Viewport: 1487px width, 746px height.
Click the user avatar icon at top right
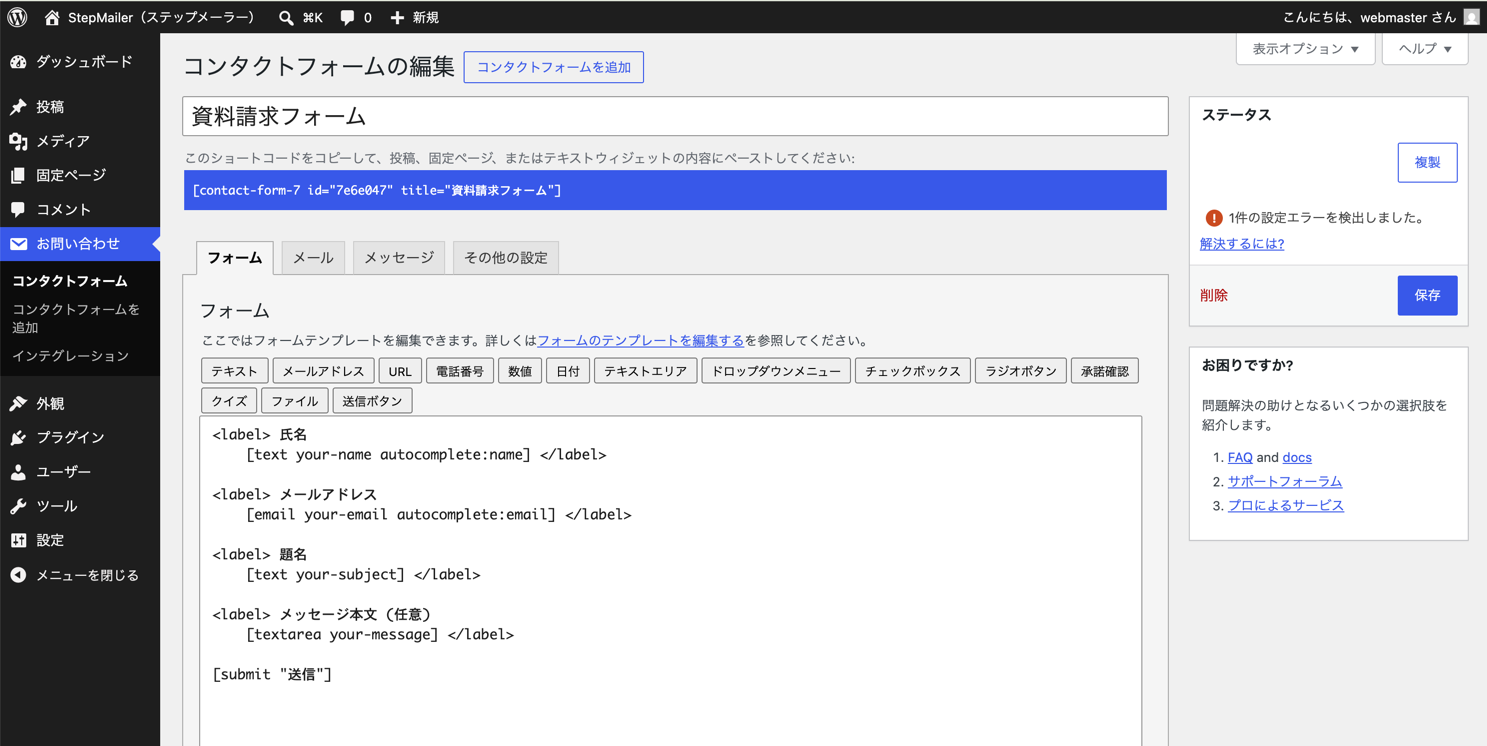pos(1471,17)
